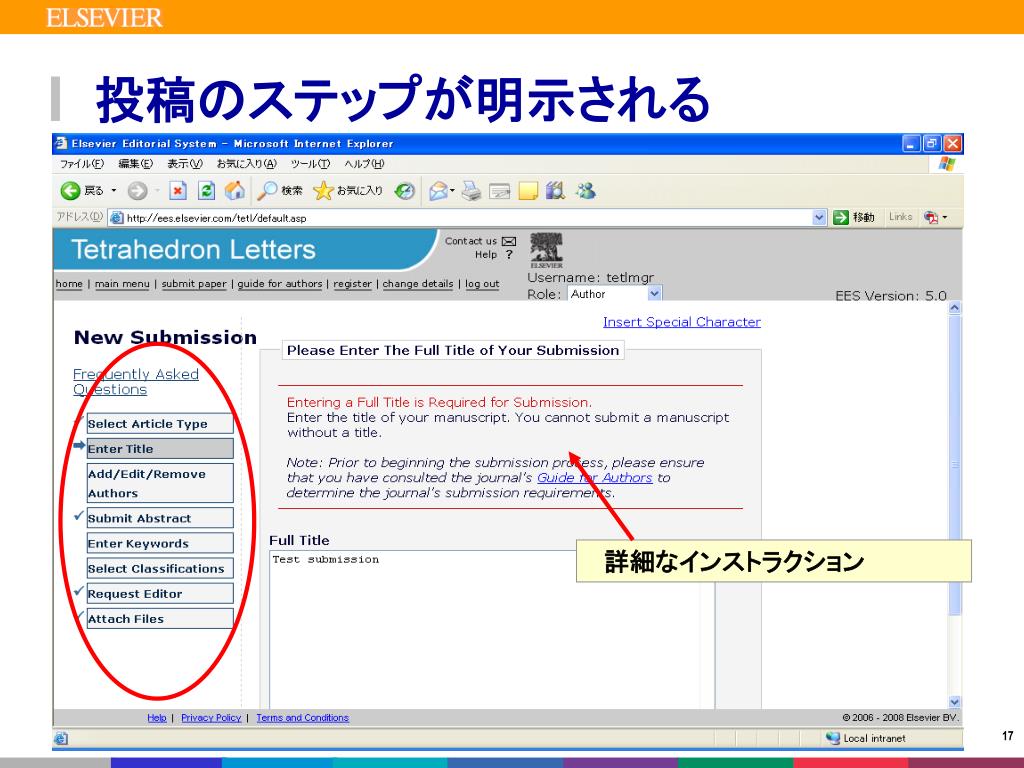Click the page scrollbar down arrow
This screenshot has height=768, width=1024.
tap(955, 702)
